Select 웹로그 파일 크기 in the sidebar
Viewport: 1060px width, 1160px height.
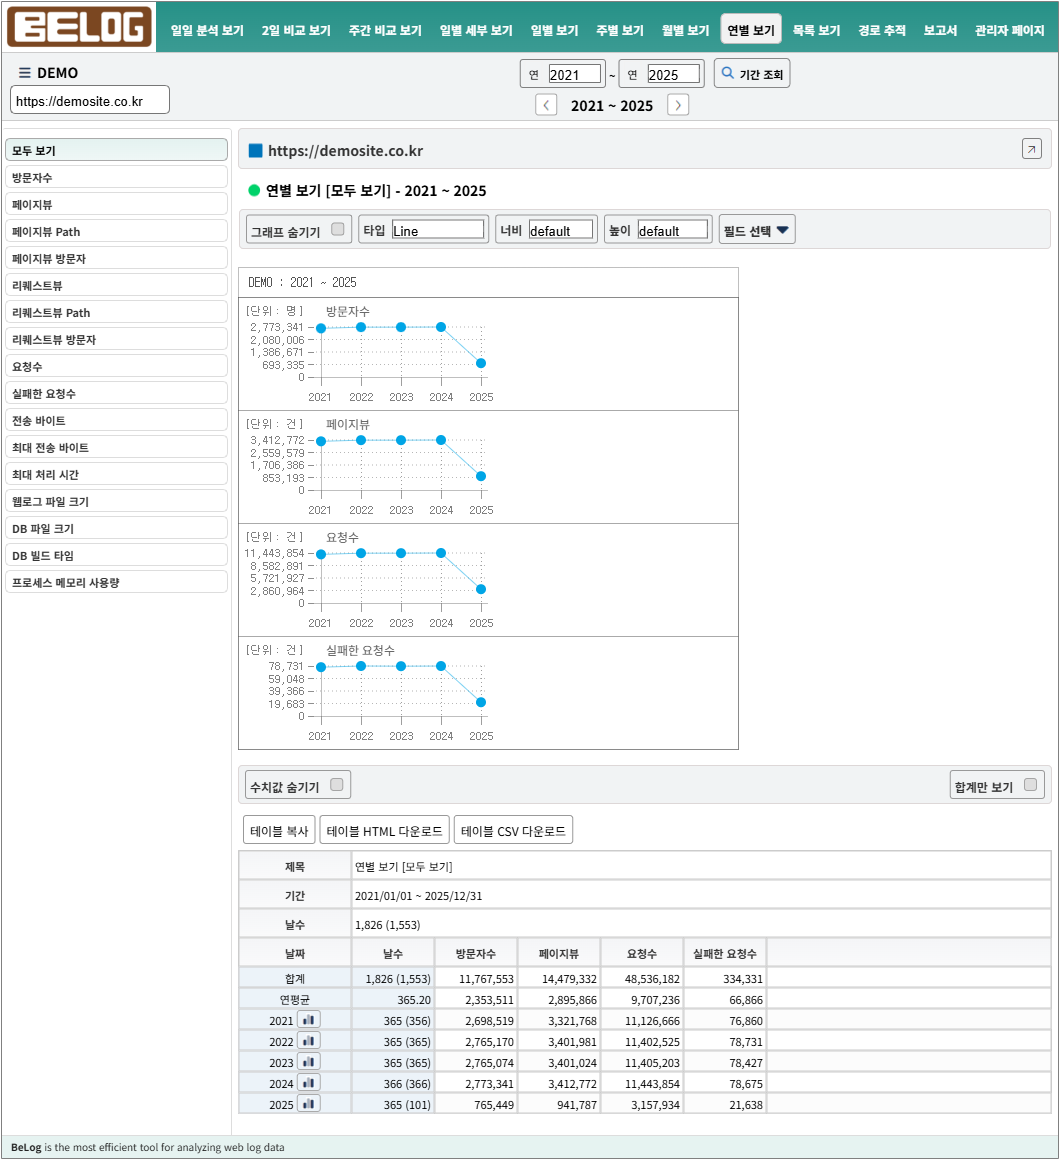coord(116,502)
